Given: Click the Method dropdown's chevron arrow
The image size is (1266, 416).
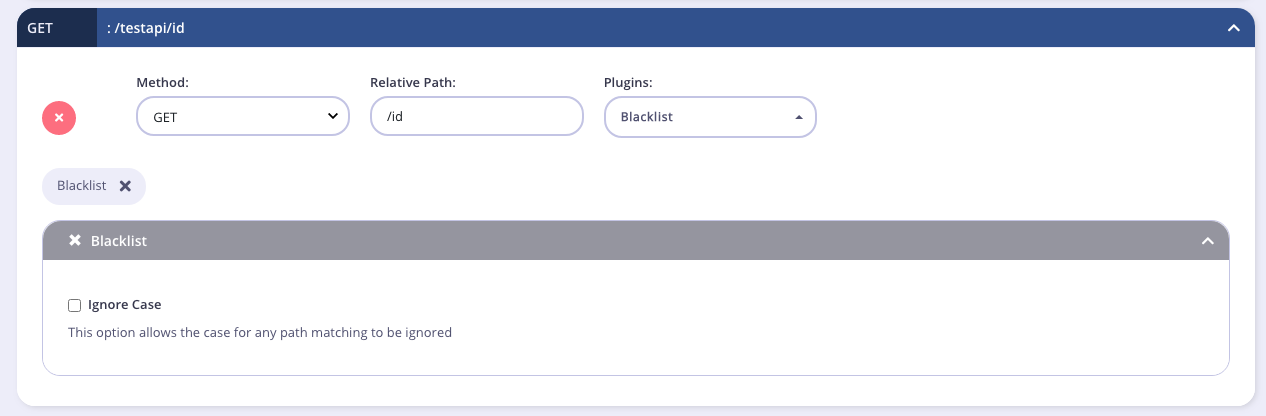Looking at the screenshot, I should click(x=333, y=116).
